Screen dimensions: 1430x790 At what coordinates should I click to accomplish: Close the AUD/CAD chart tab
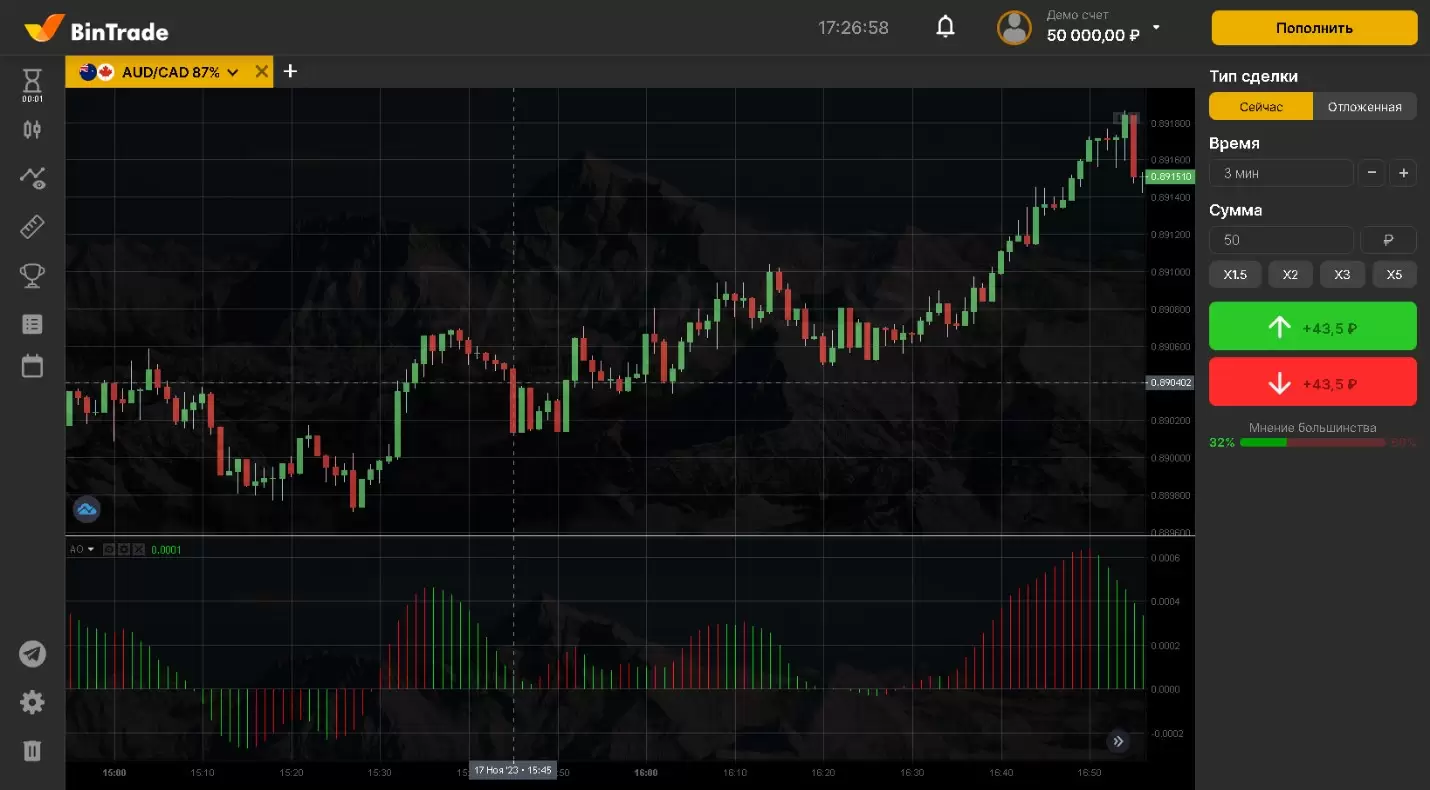pyautogui.click(x=261, y=71)
